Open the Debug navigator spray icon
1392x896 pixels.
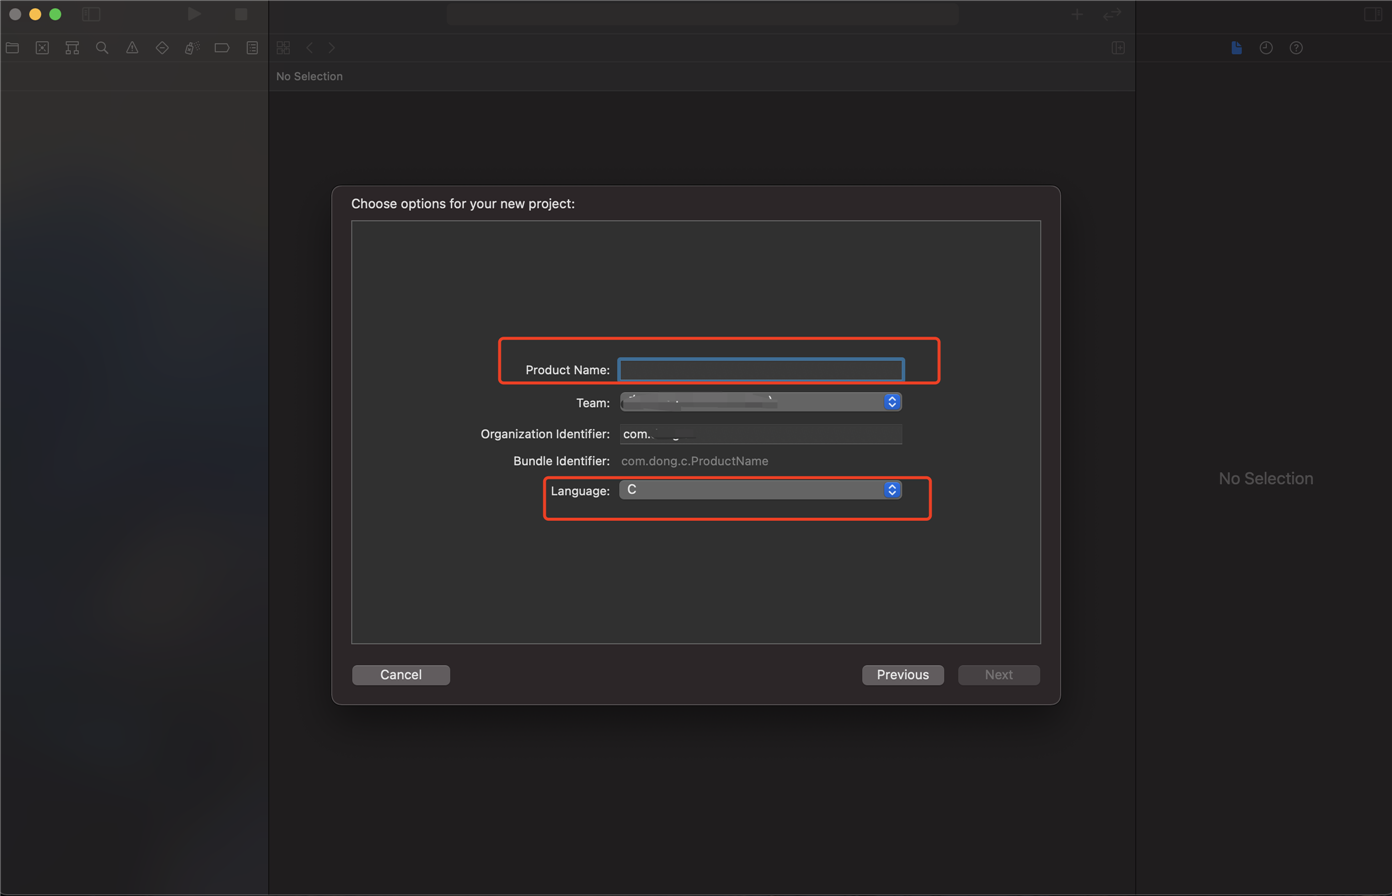coord(192,47)
